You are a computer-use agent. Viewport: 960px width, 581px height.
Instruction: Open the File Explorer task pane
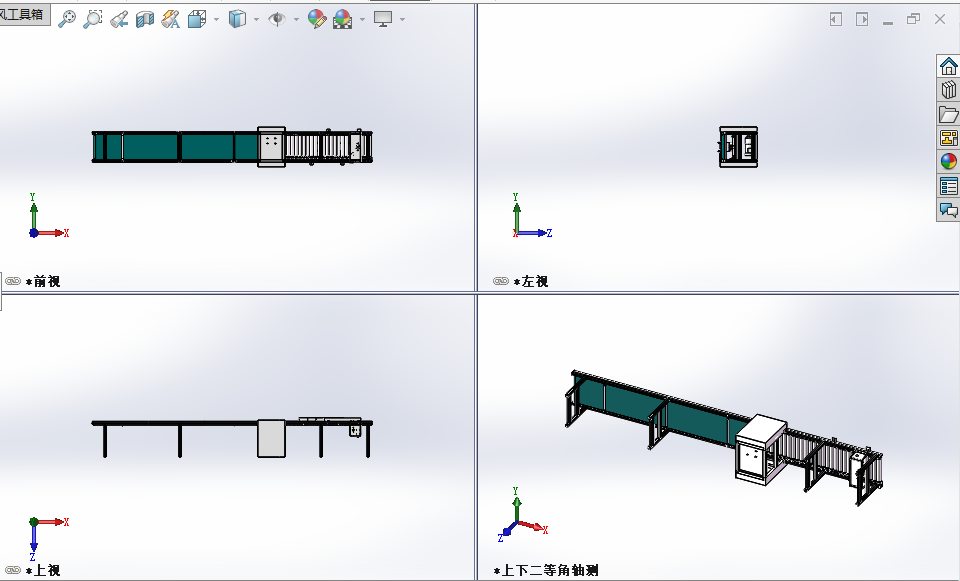click(948, 114)
